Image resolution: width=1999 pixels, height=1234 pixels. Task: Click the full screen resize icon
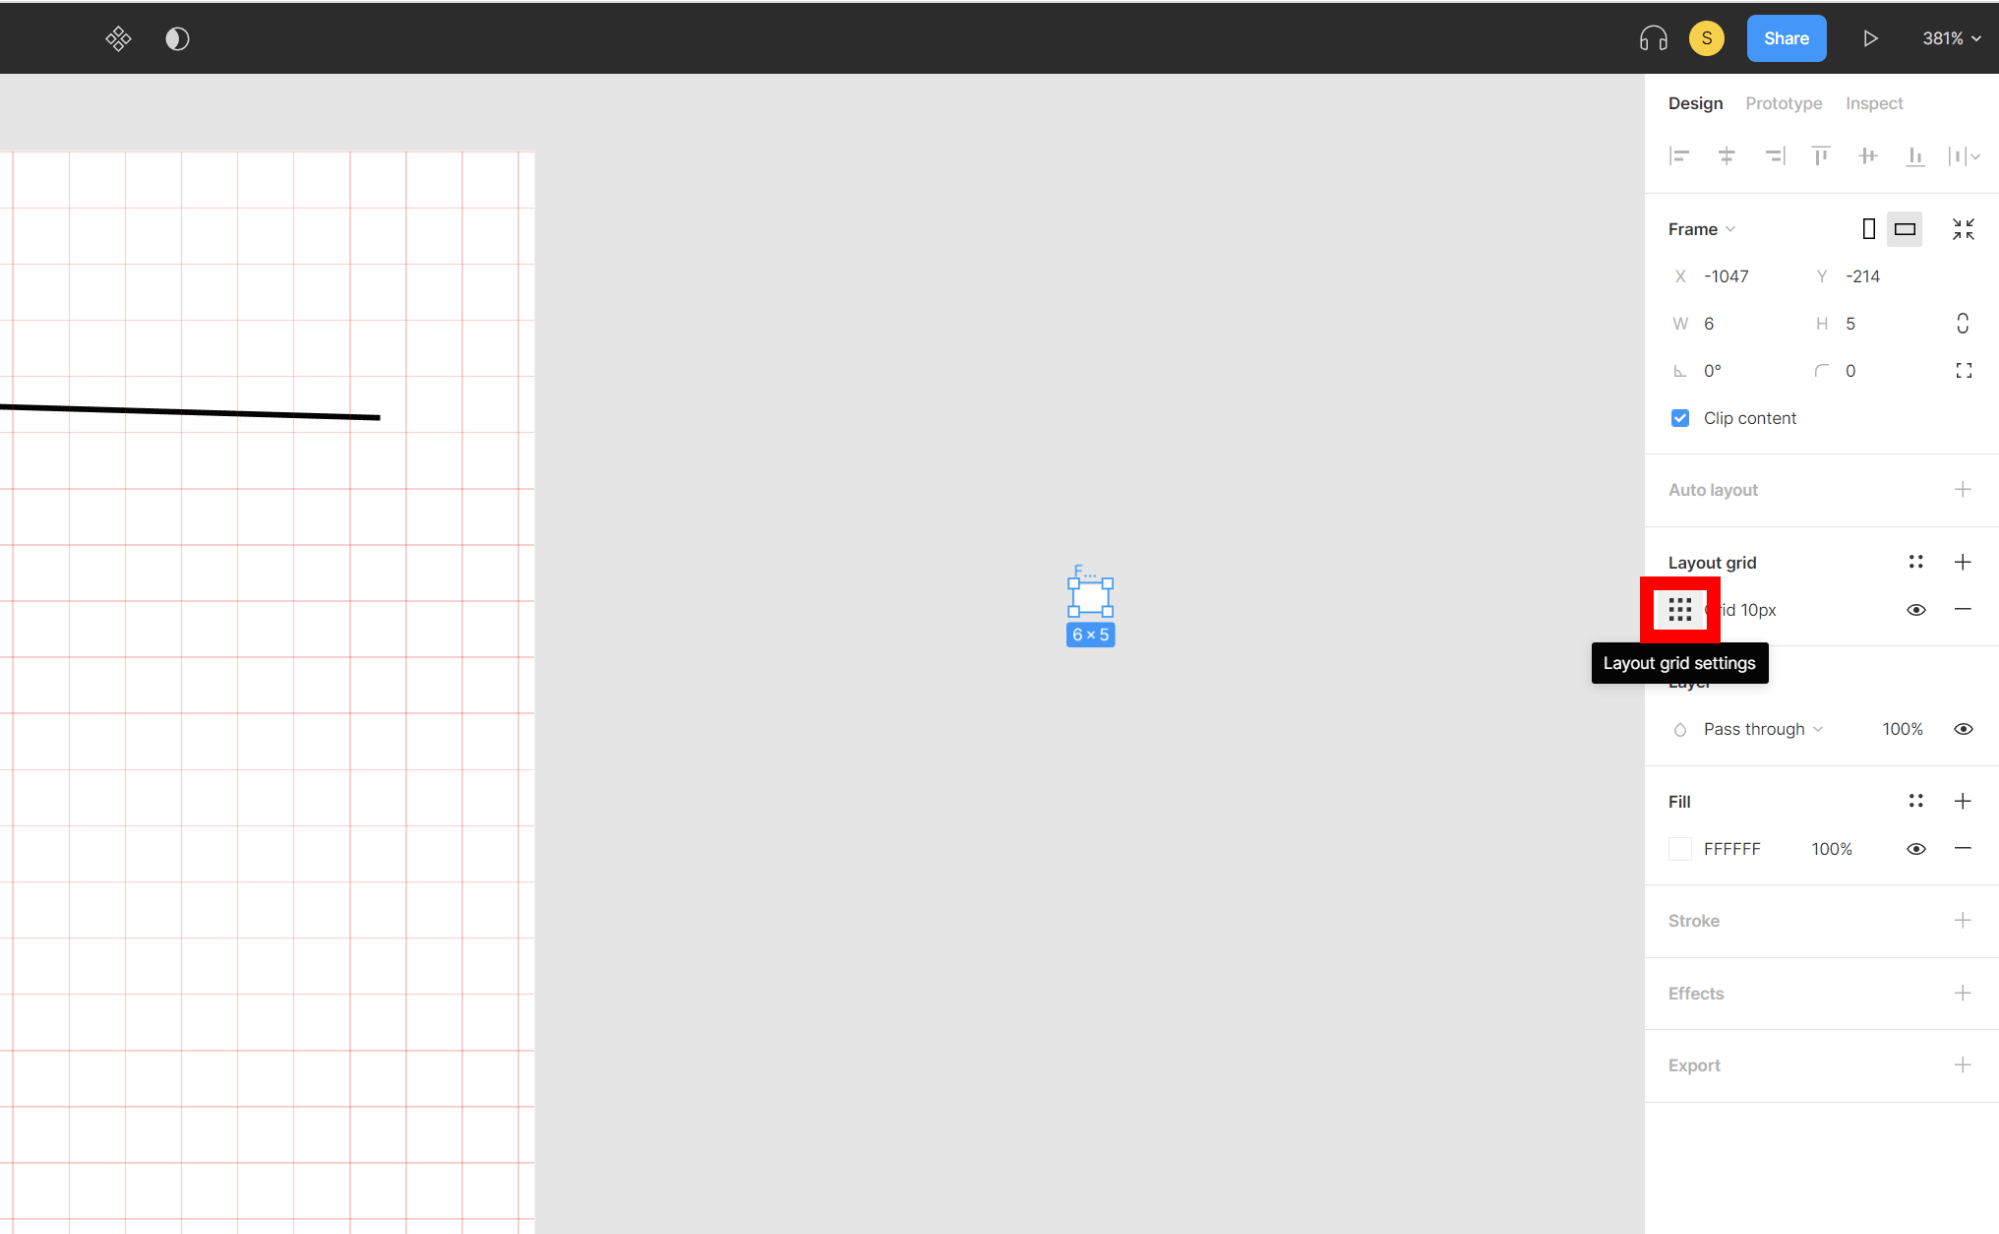click(1963, 229)
